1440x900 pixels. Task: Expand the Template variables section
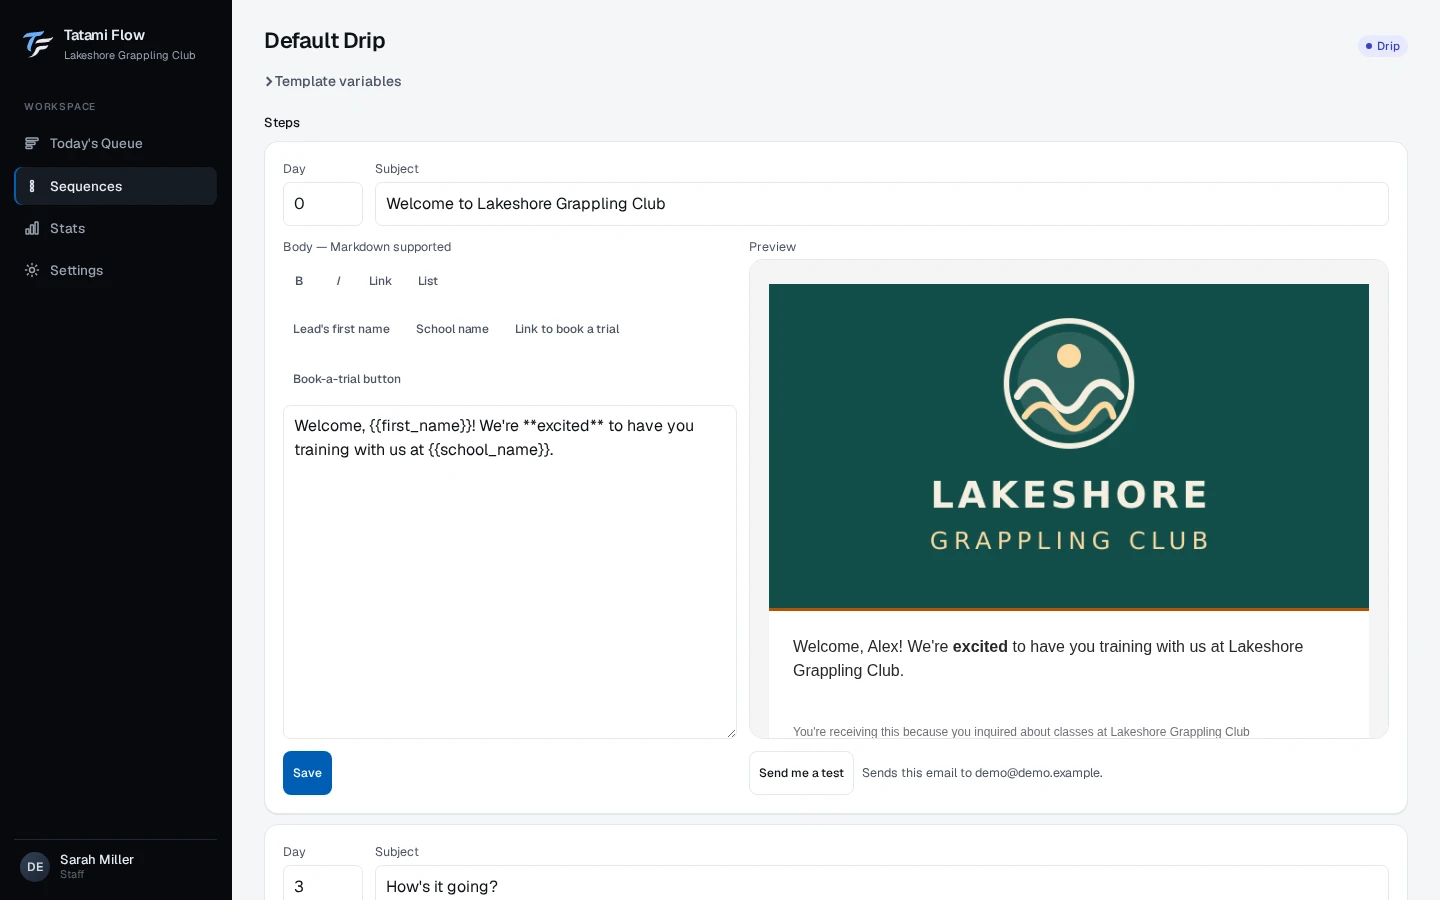coord(333,82)
